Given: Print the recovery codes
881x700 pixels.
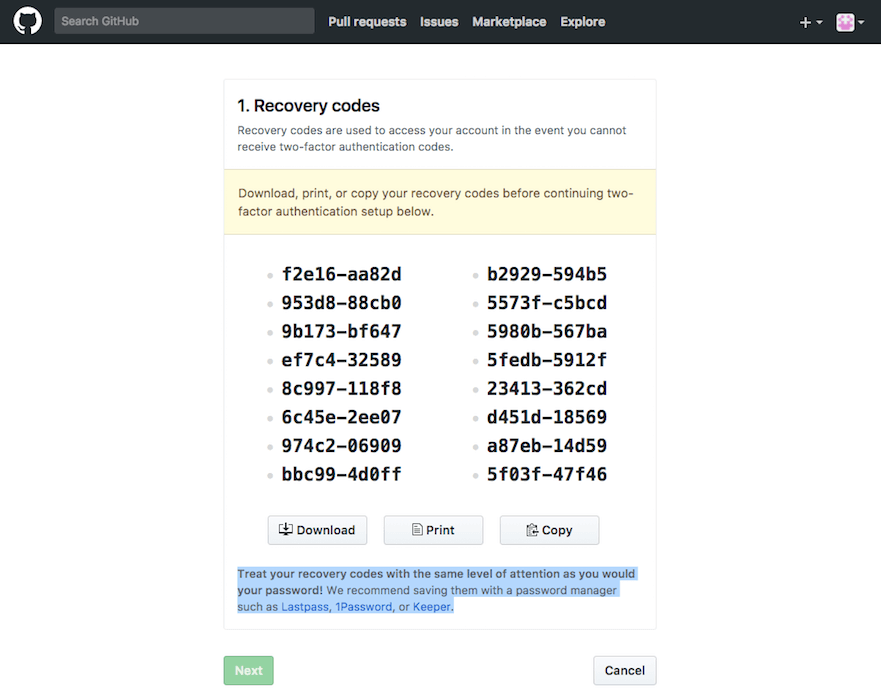Looking at the screenshot, I should coord(433,530).
